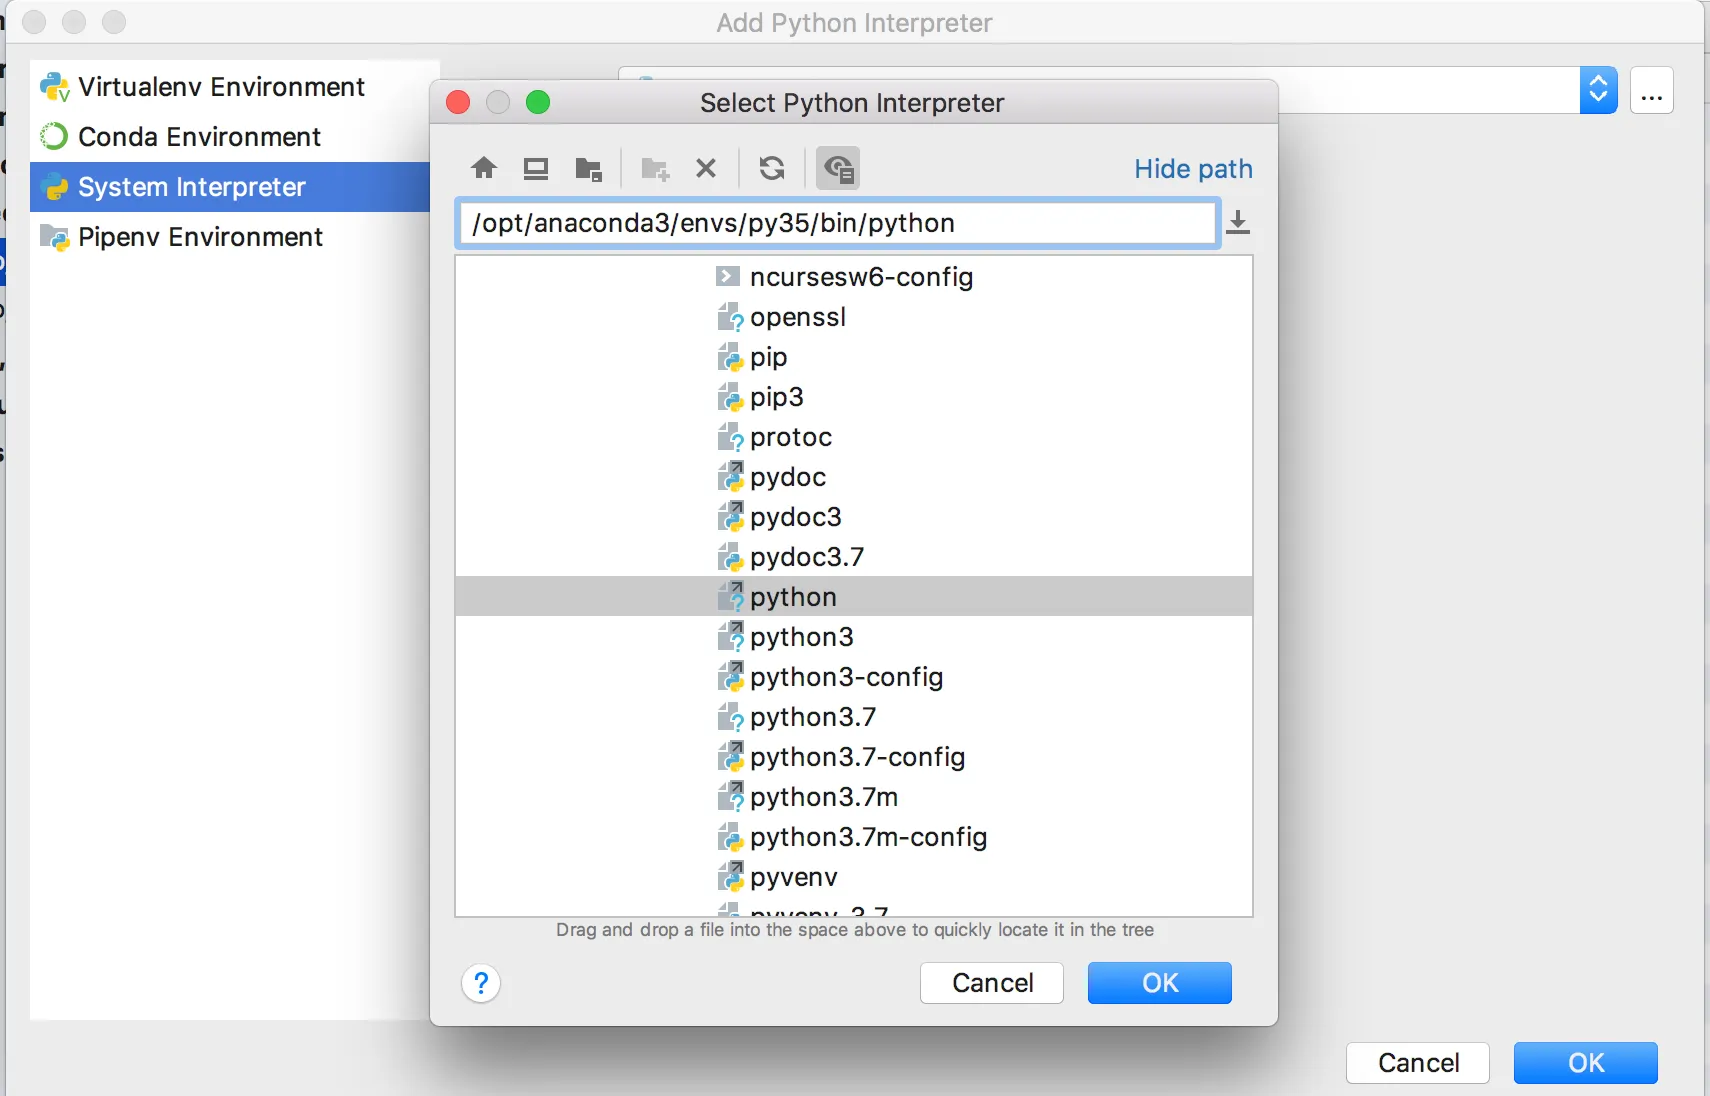Click the pydoc symlink file icon
The height and width of the screenshot is (1096, 1710).
[730, 477]
